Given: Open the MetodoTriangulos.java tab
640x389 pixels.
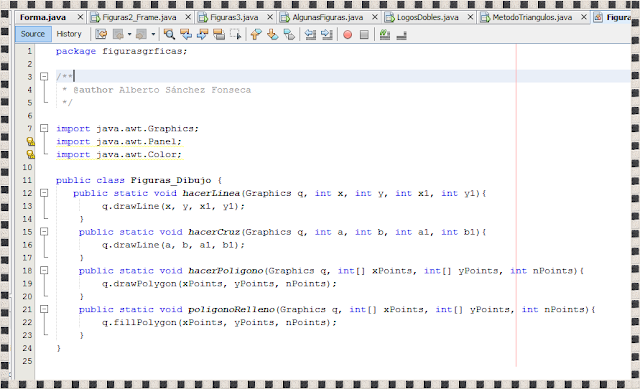Looking at the screenshot, I should coord(532,18).
